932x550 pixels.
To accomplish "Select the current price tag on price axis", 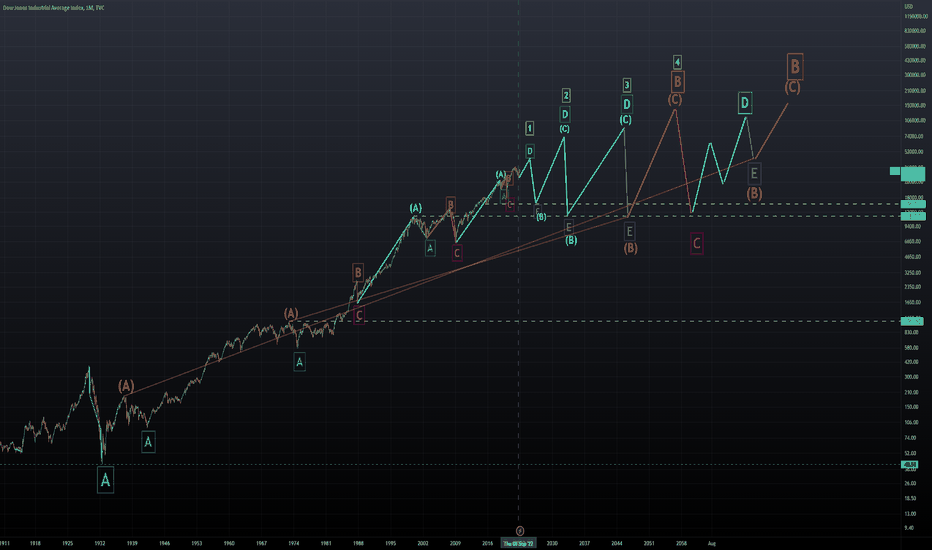I will pos(913,174).
